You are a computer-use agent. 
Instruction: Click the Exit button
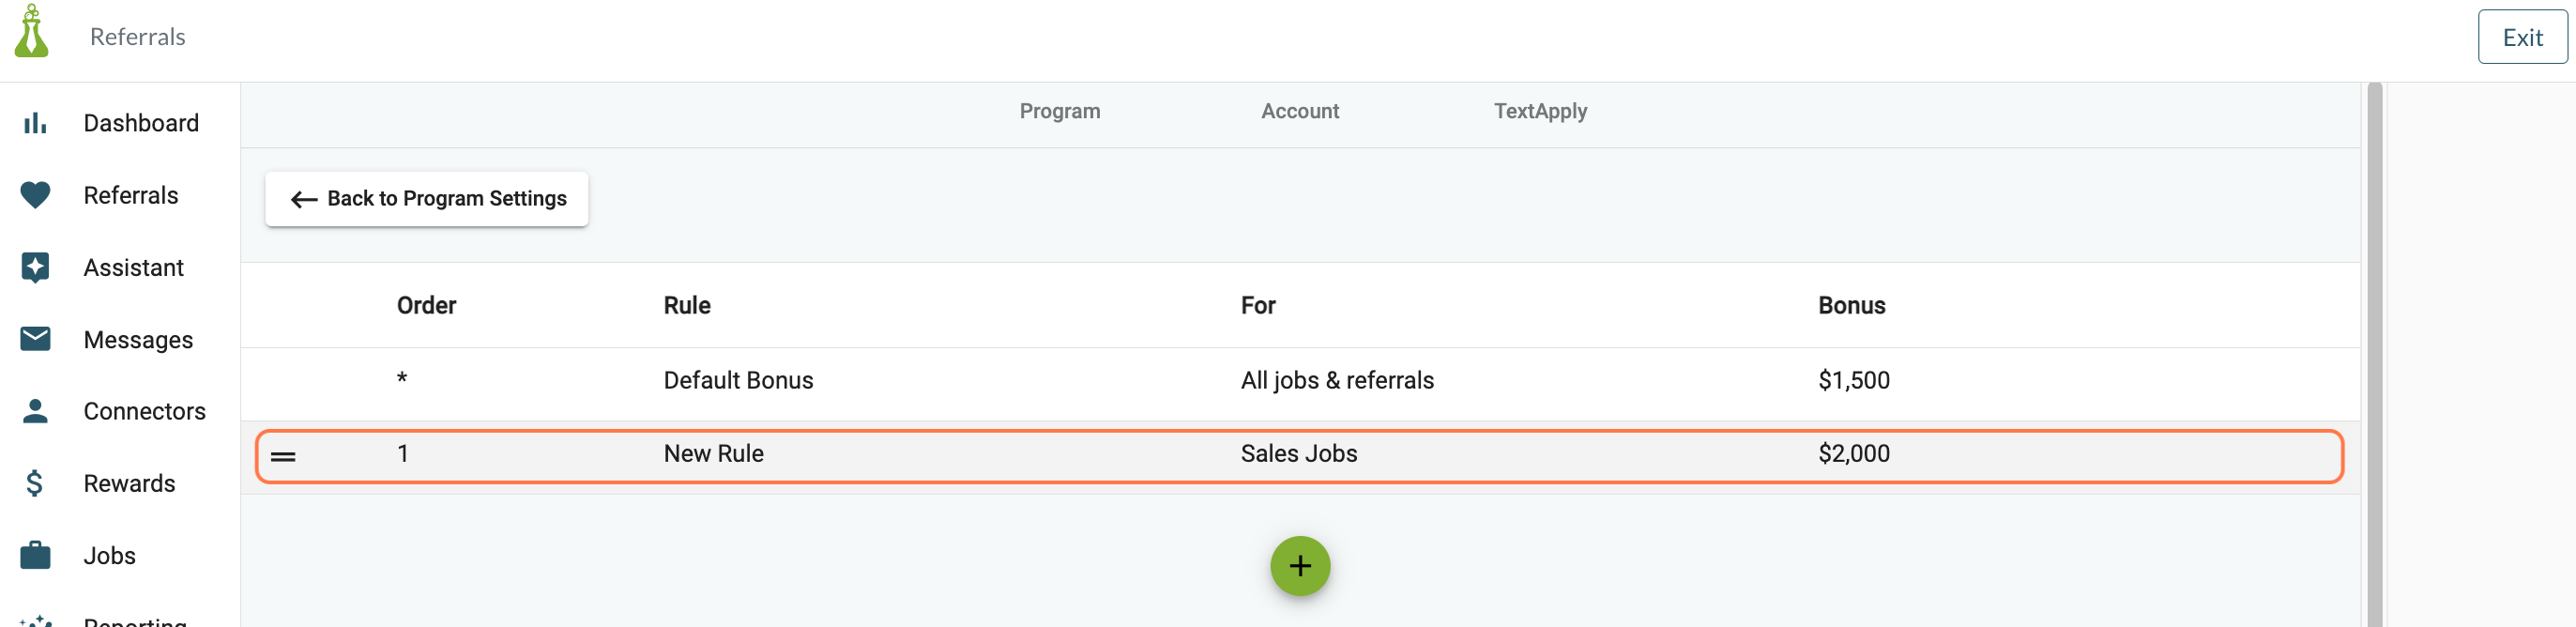[x=2522, y=37]
